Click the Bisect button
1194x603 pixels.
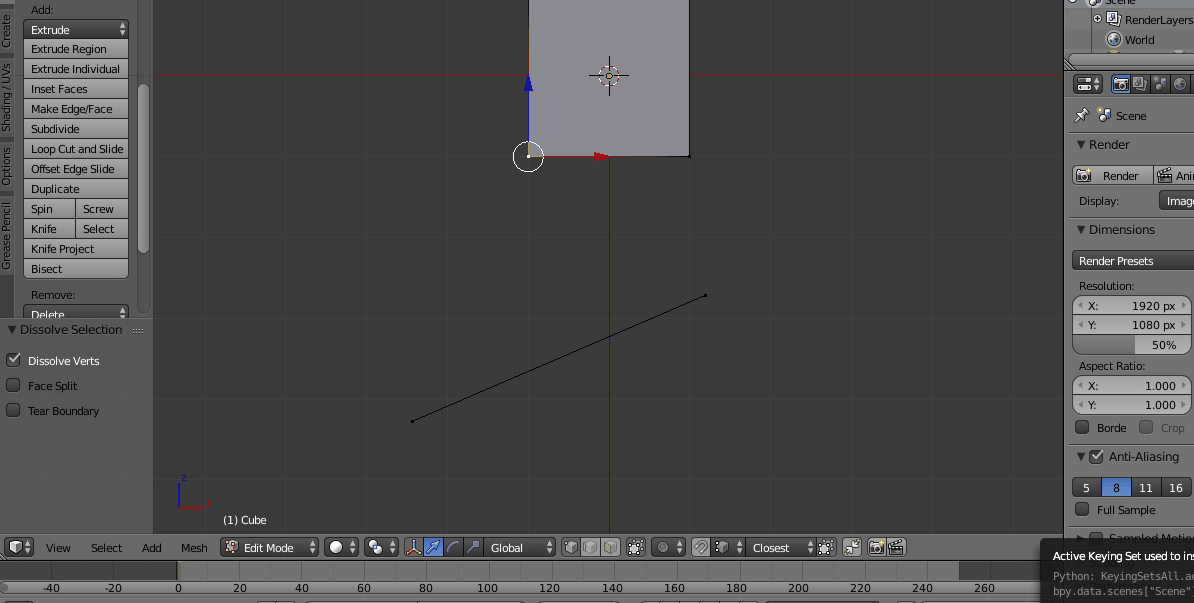76,268
